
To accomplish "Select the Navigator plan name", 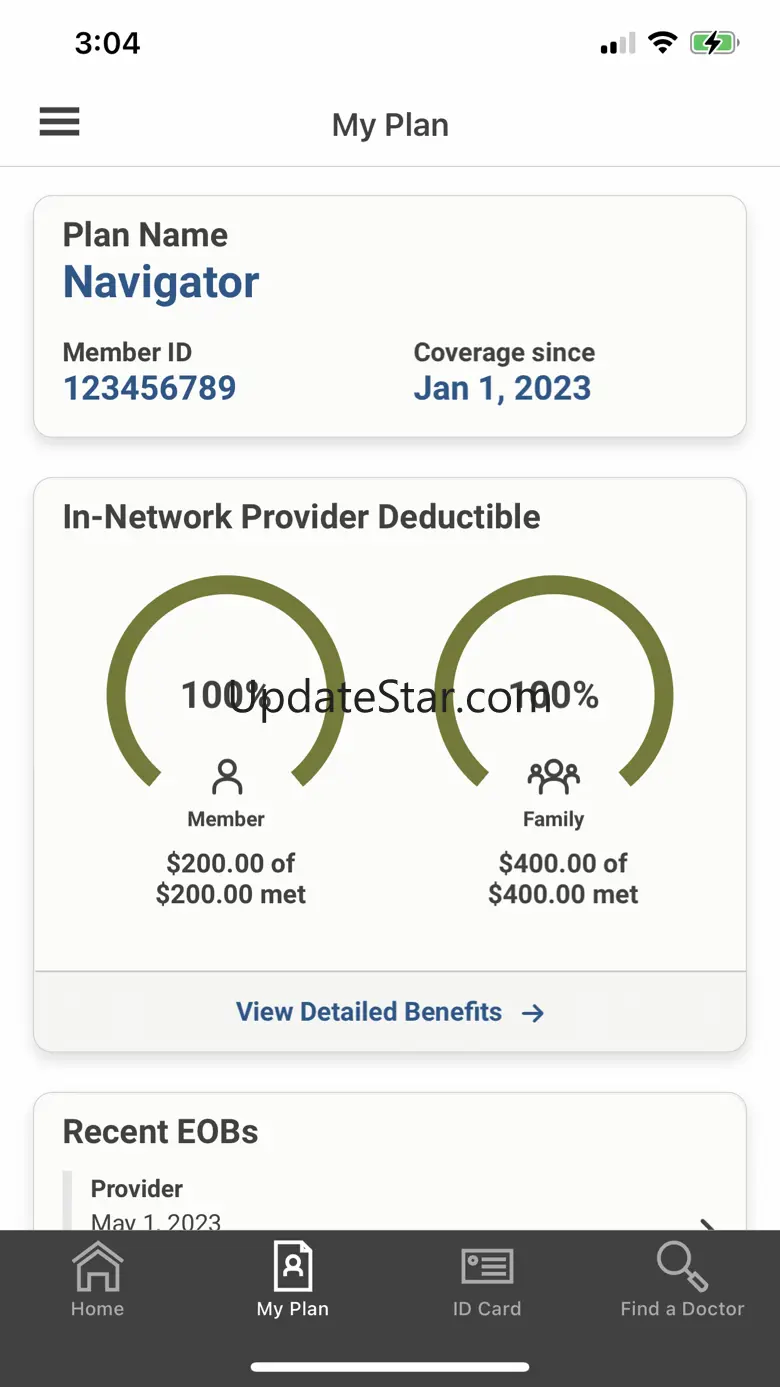I will click(x=161, y=283).
